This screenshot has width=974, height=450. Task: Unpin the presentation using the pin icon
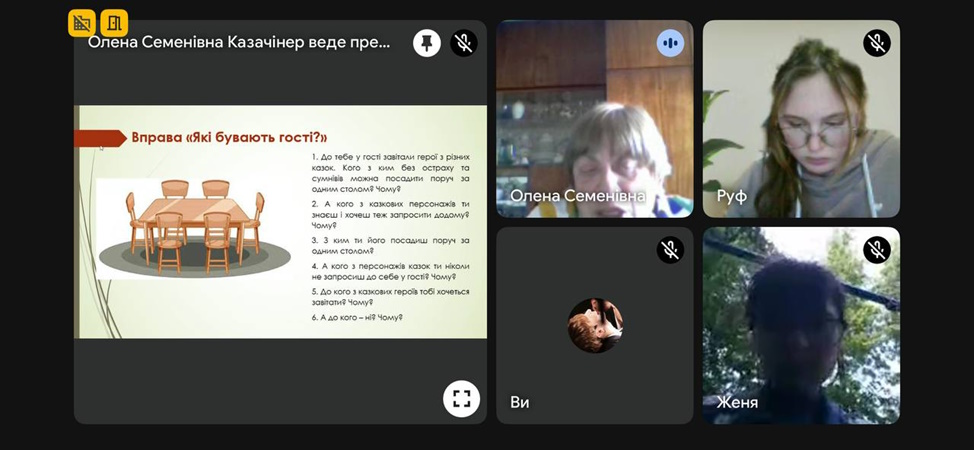tap(427, 44)
